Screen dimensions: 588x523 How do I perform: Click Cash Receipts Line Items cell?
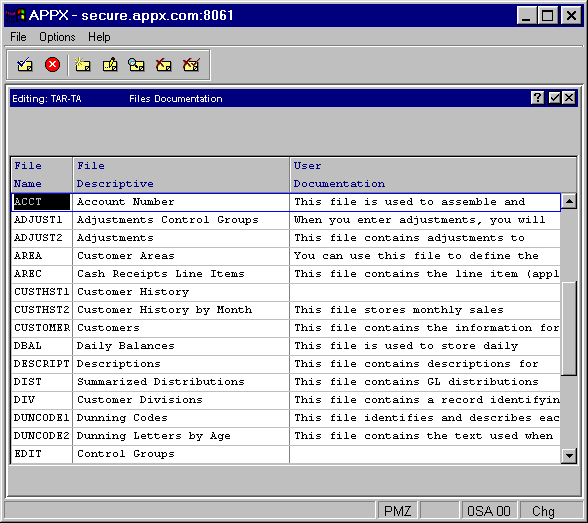coord(181,274)
